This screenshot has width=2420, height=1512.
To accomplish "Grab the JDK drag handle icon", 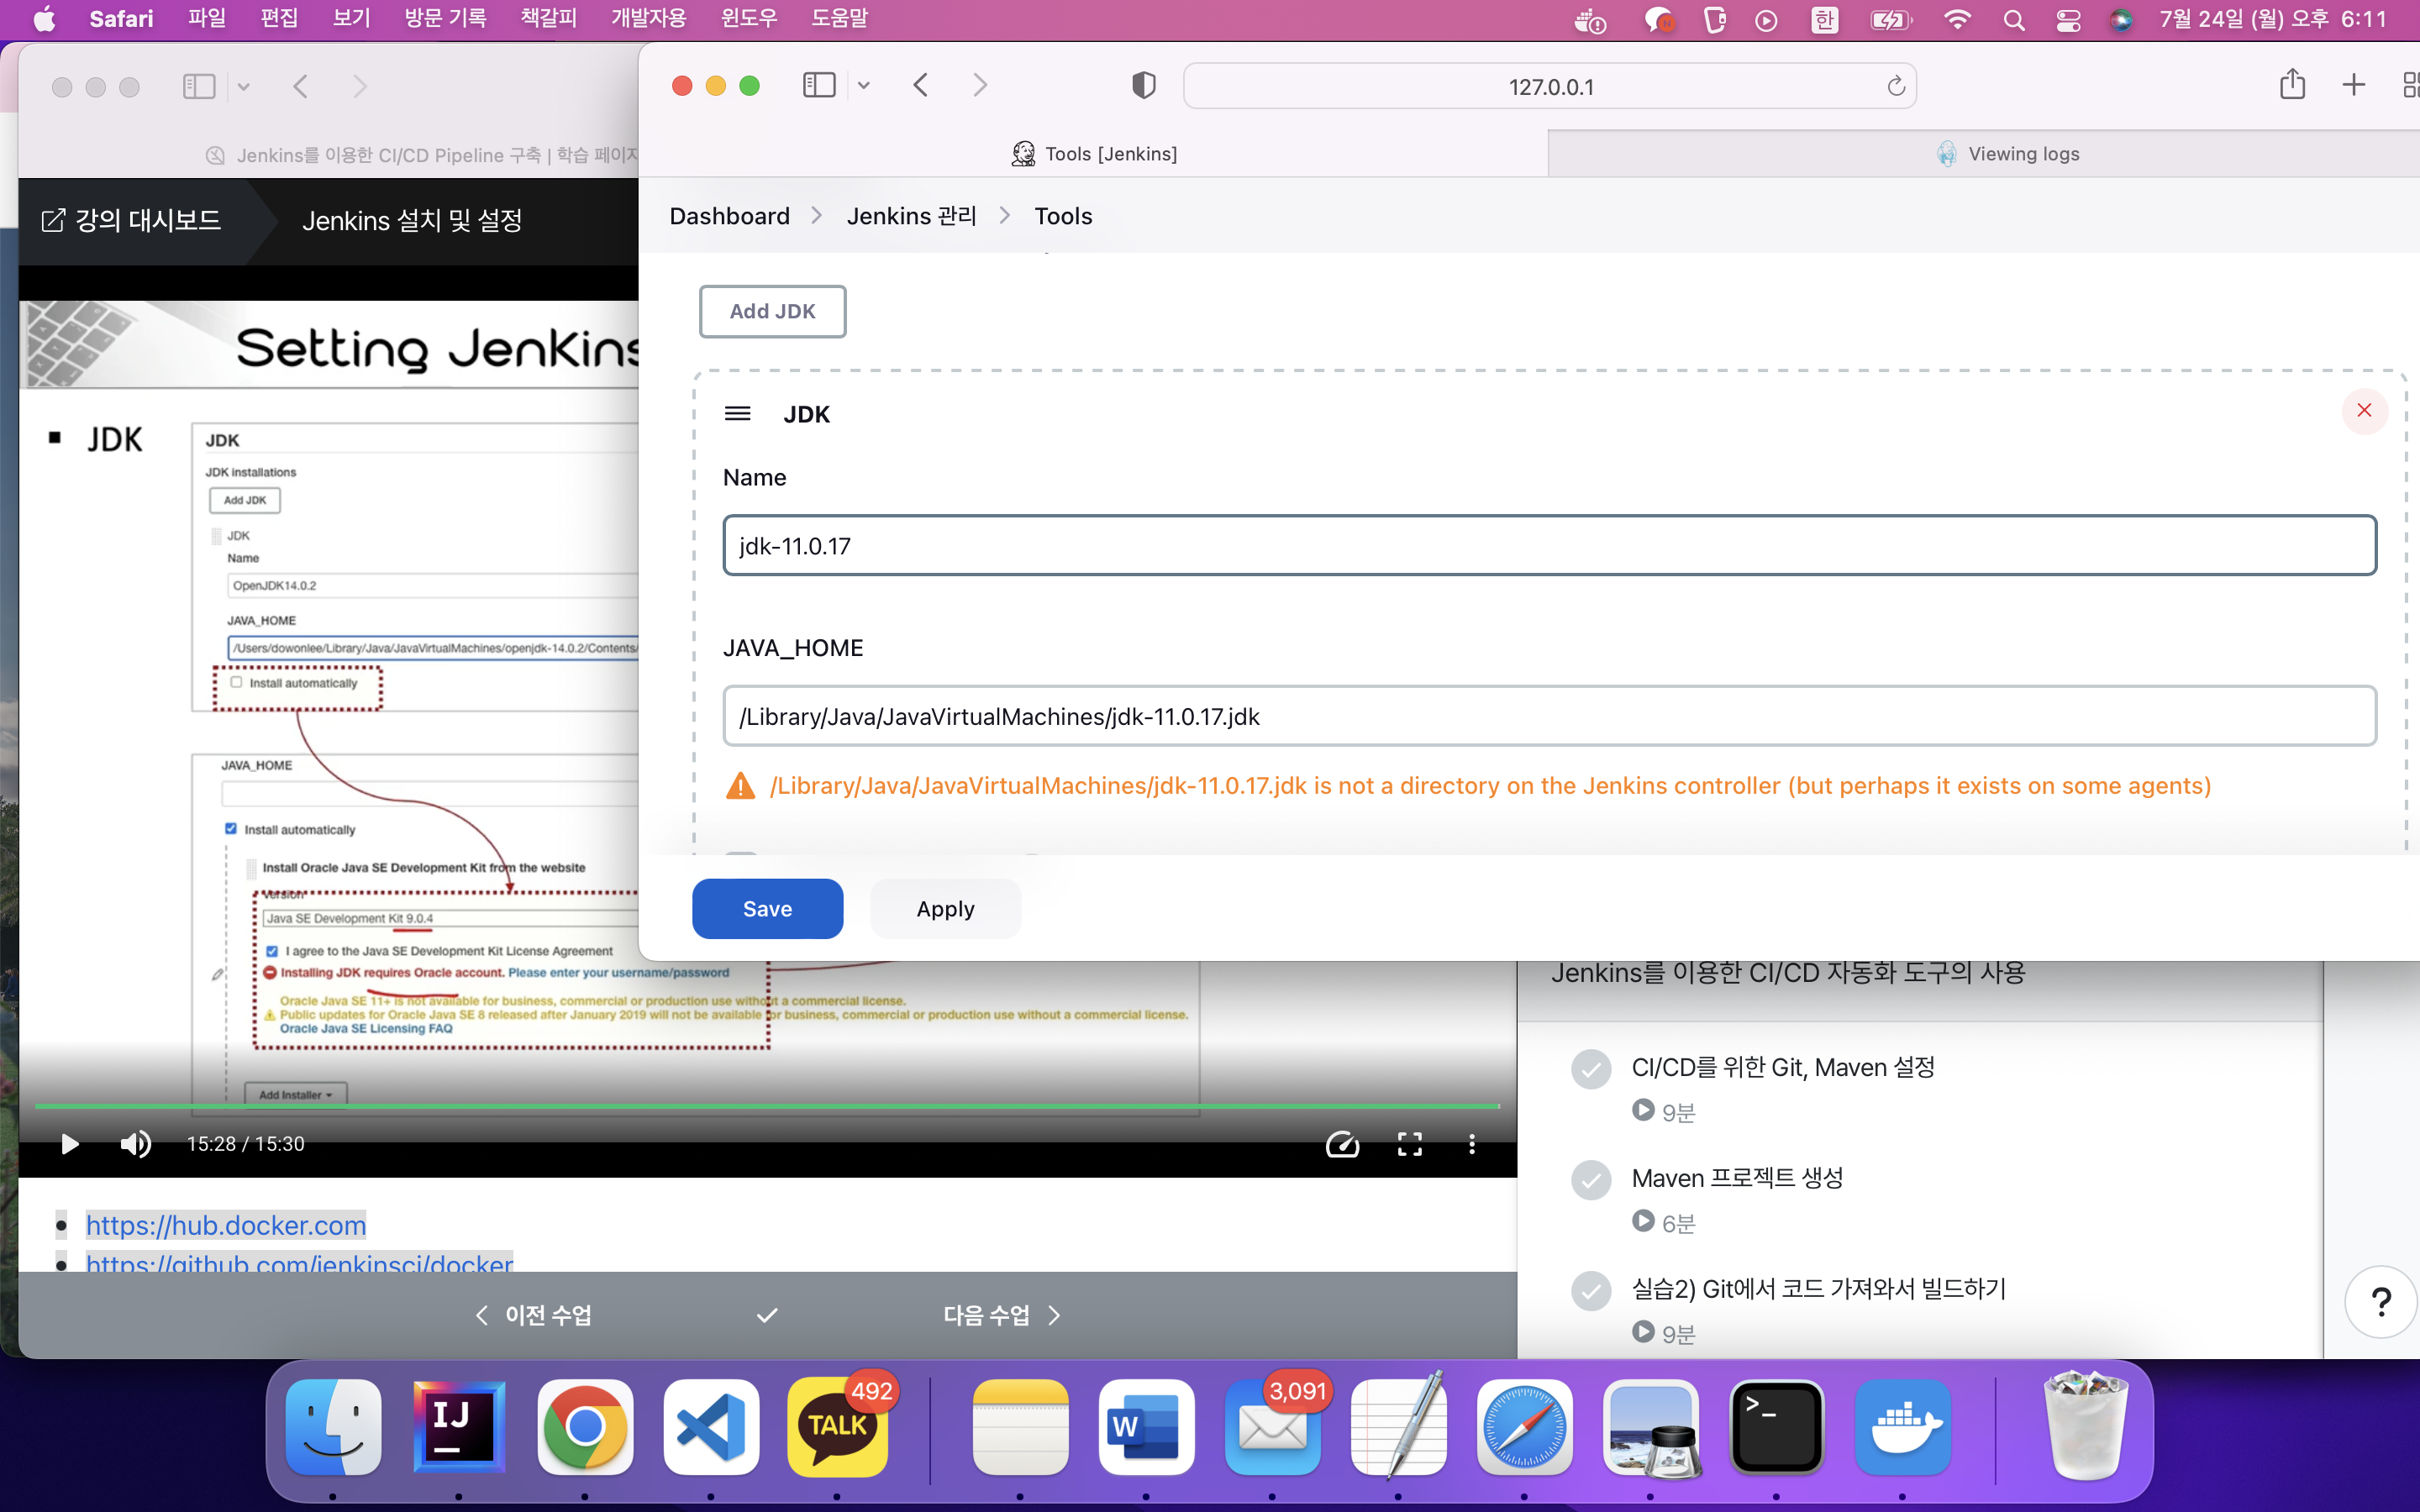I will (737, 413).
